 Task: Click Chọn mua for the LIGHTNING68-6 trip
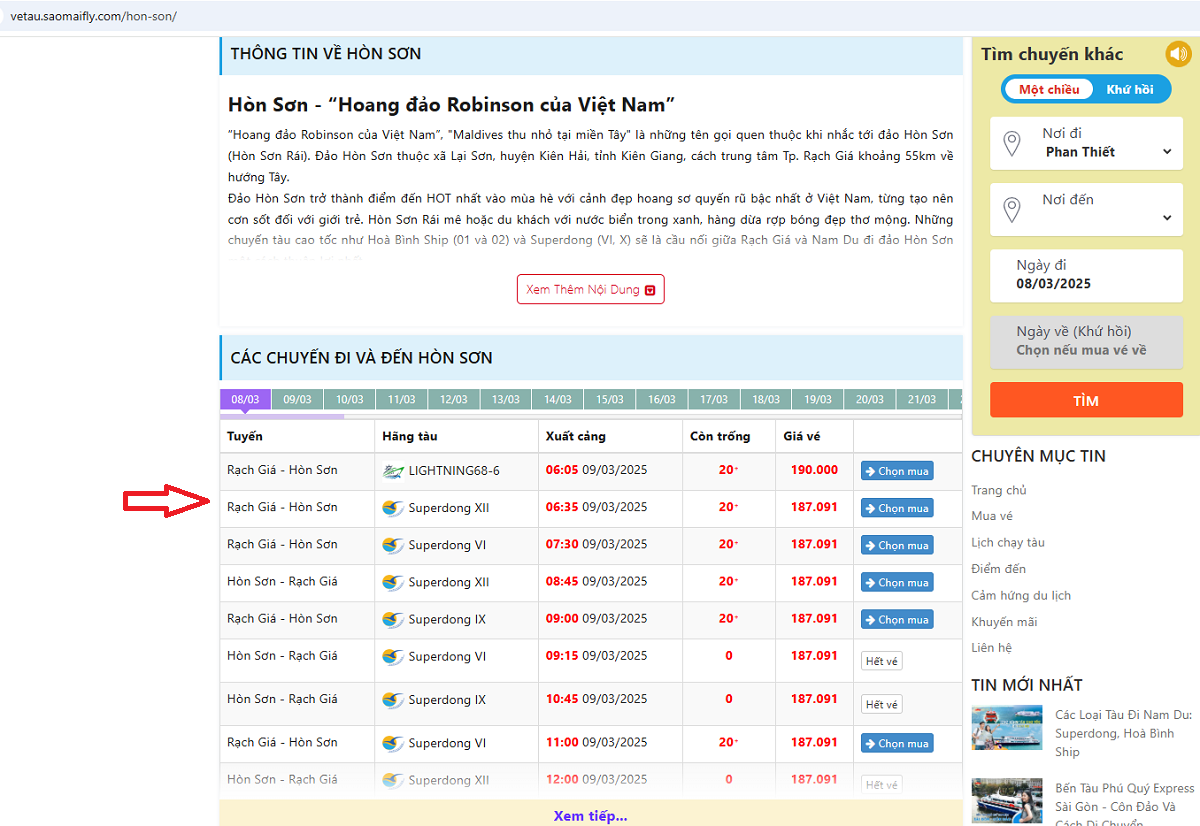pyautogui.click(x=897, y=471)
